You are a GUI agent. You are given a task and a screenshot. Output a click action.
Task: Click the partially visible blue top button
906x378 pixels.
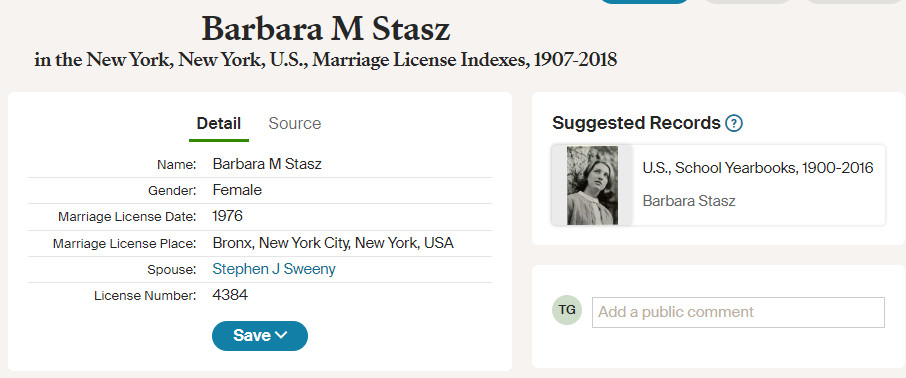[644, 2]
